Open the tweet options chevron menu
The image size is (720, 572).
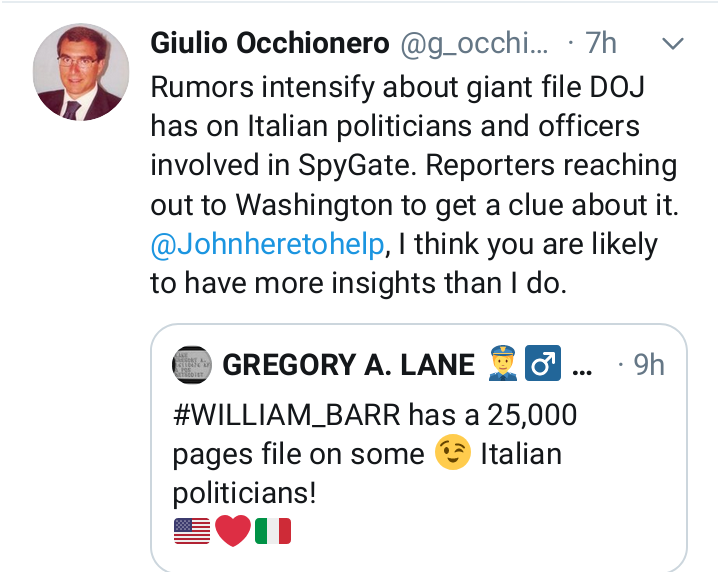coord(673,43)
